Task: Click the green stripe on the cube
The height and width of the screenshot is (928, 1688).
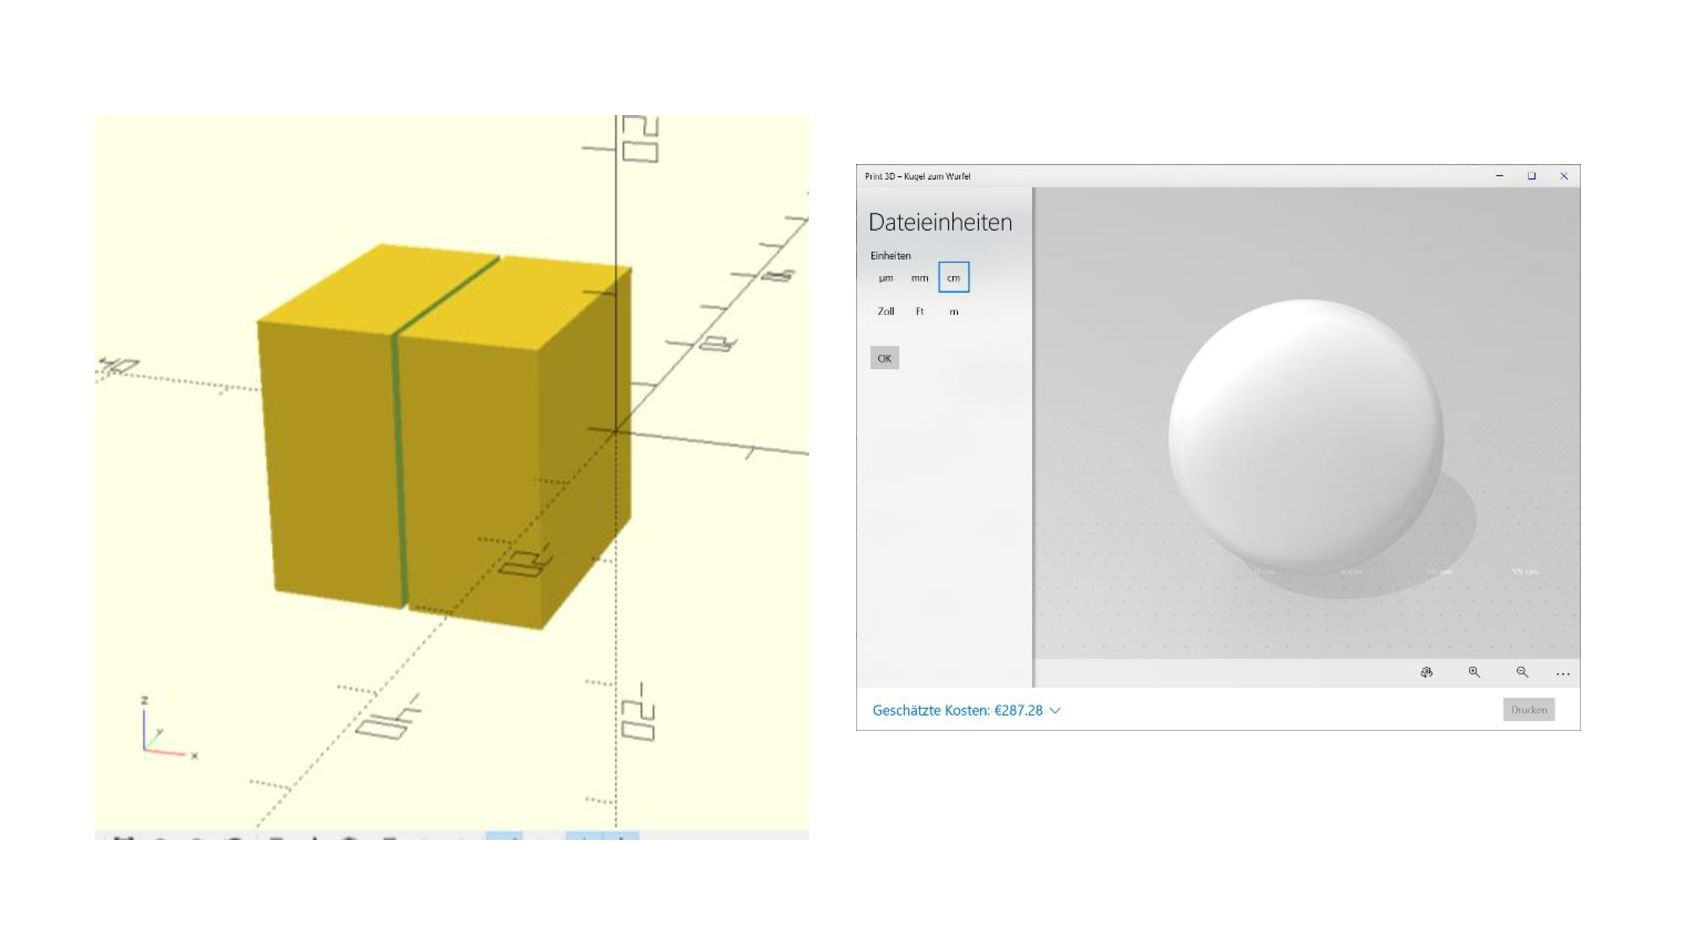Action: (400, 470)
